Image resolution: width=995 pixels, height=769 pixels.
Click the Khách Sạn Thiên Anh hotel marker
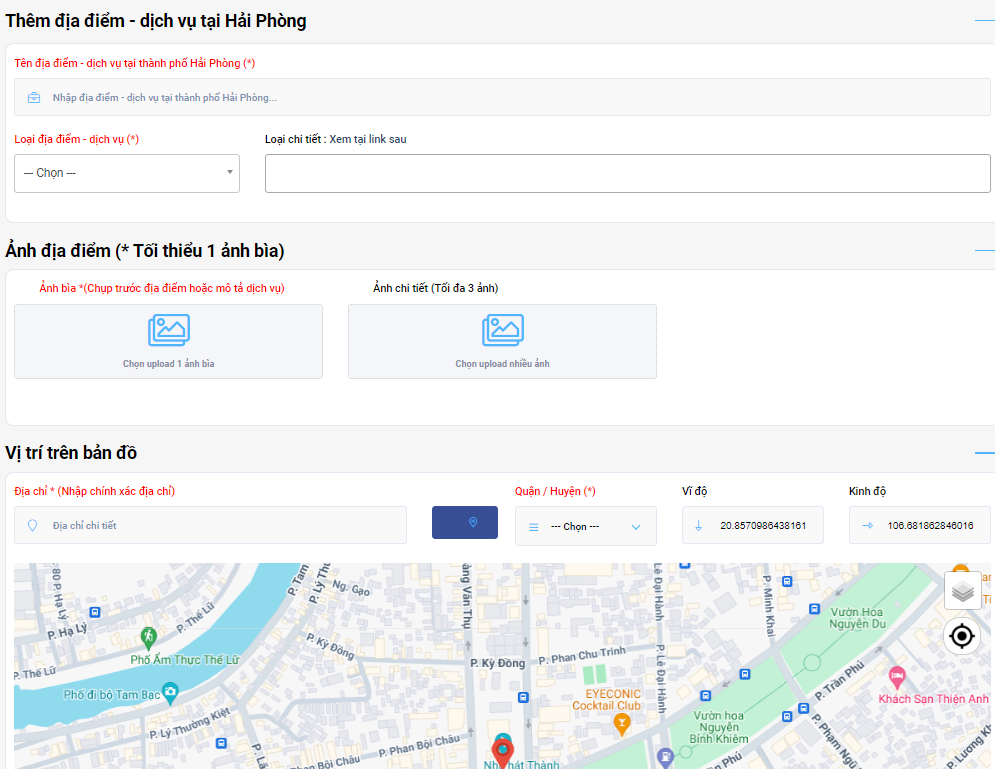(896, 676)
